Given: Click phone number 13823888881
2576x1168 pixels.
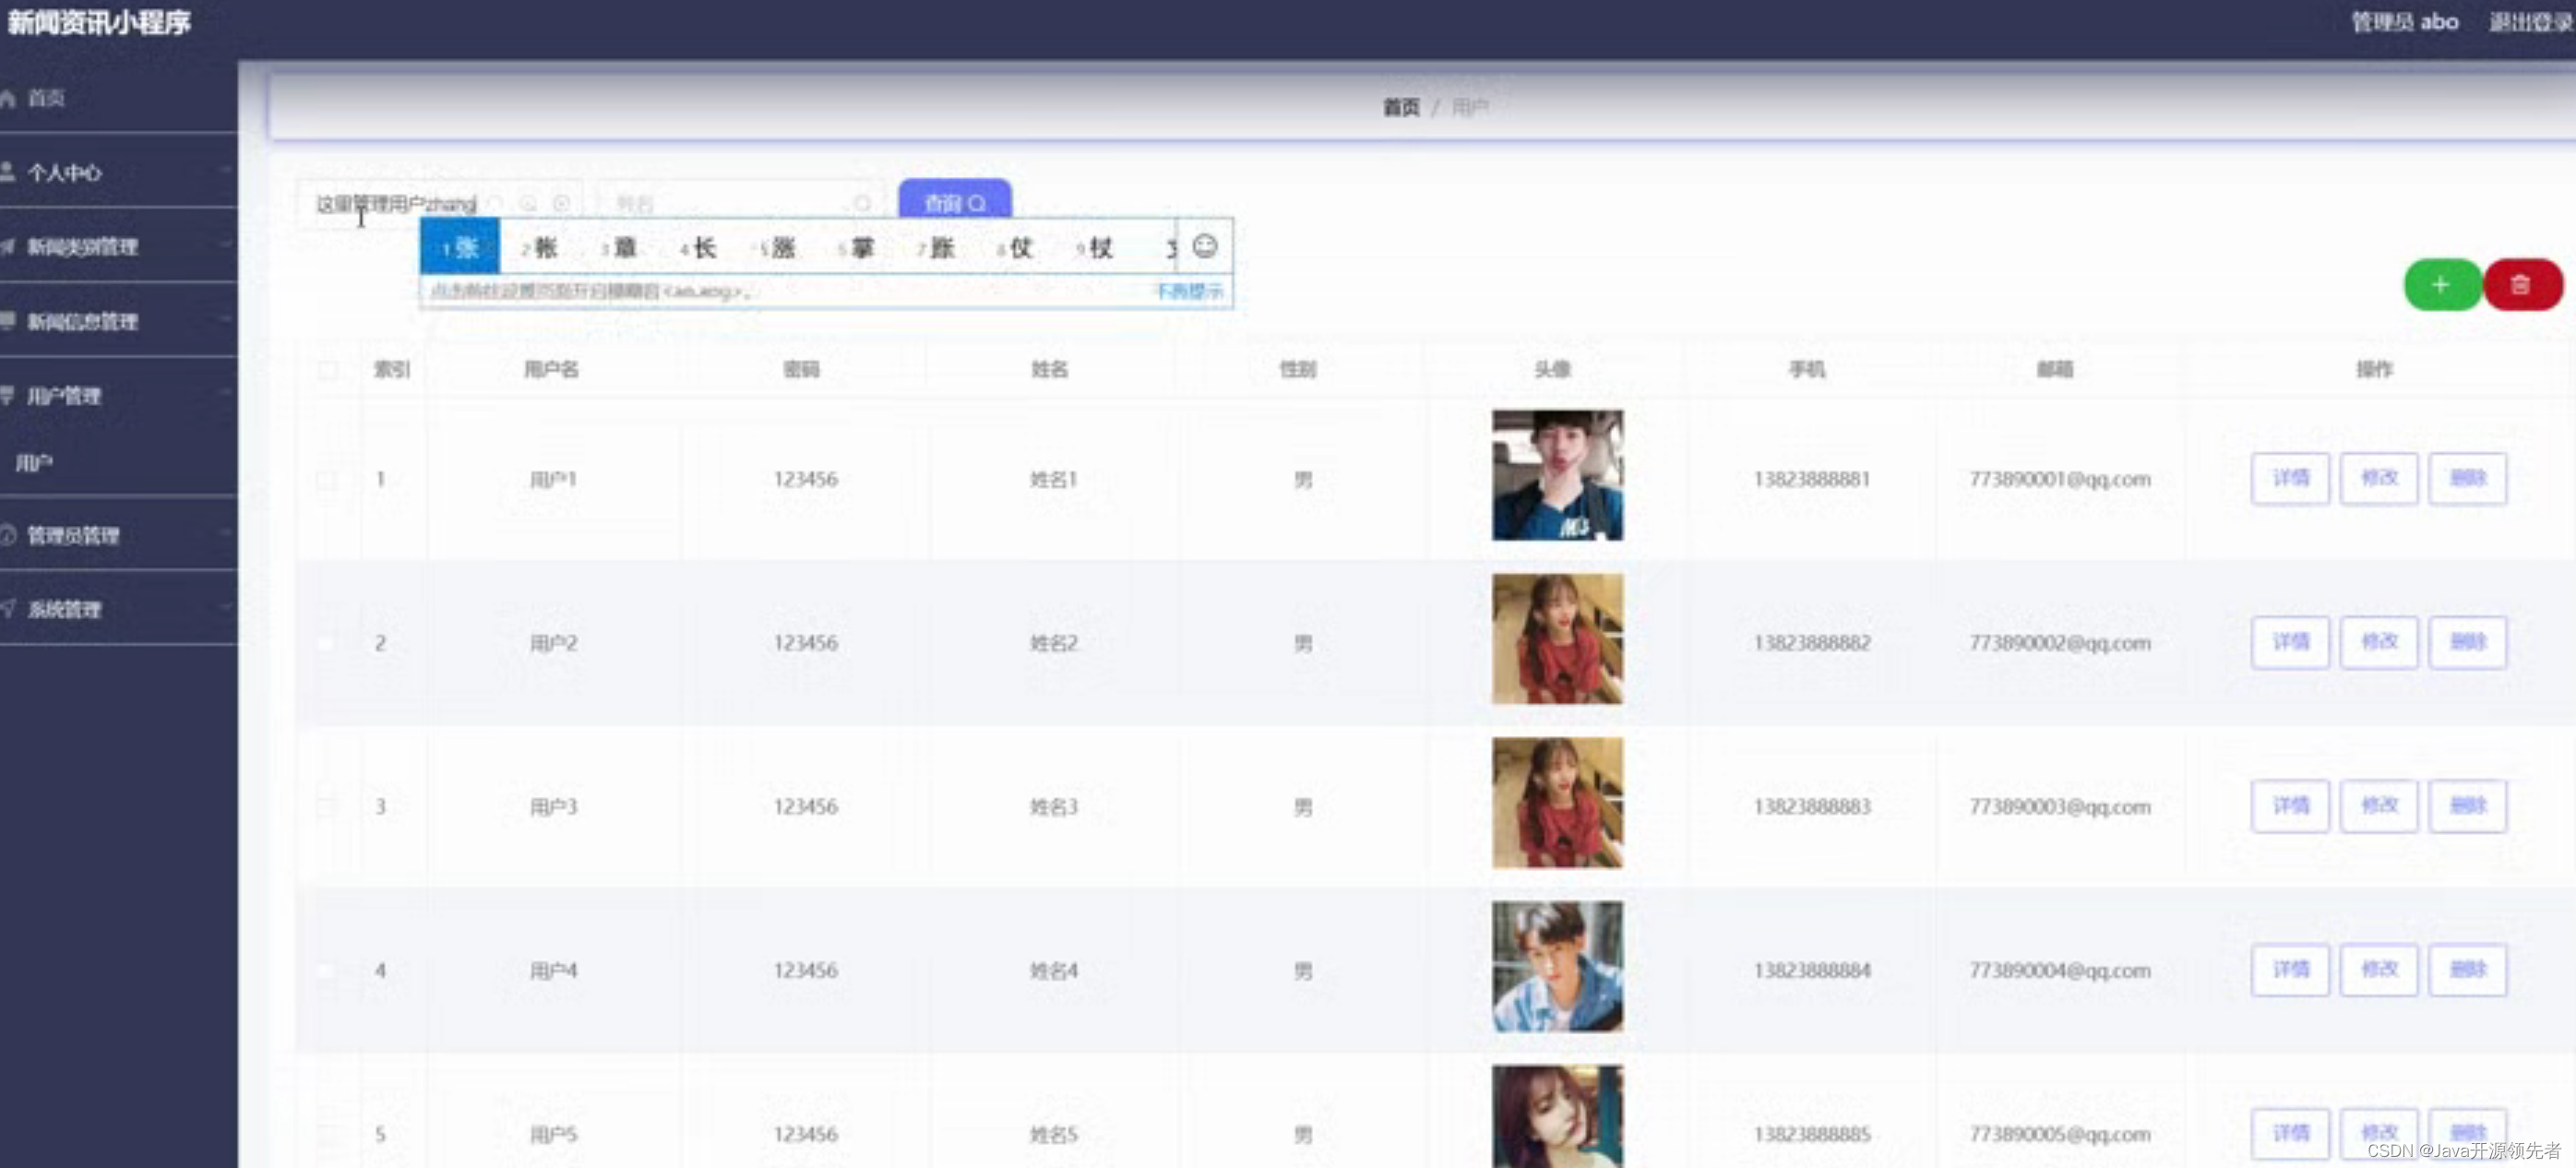Looking at the screenshot, I should click(1811, 479).
